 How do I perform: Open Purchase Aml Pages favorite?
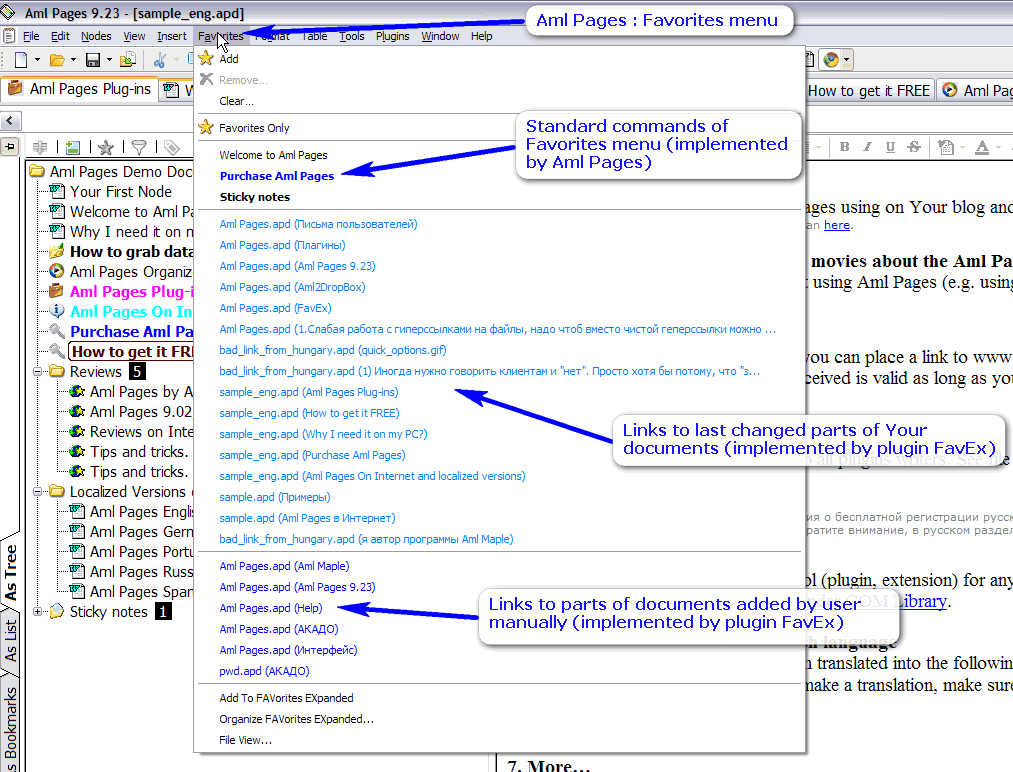(277, 176)
